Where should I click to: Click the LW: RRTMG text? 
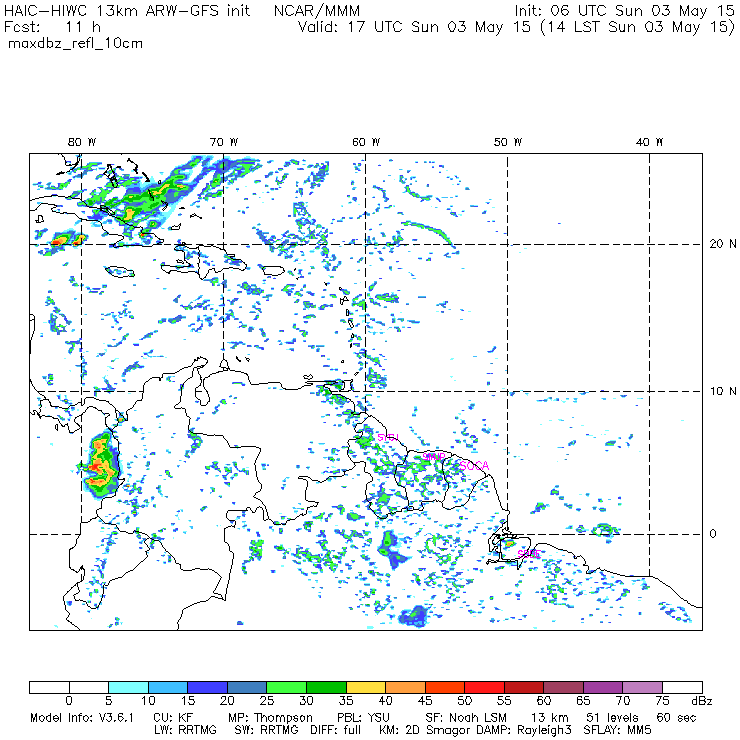tap(185, 730)
